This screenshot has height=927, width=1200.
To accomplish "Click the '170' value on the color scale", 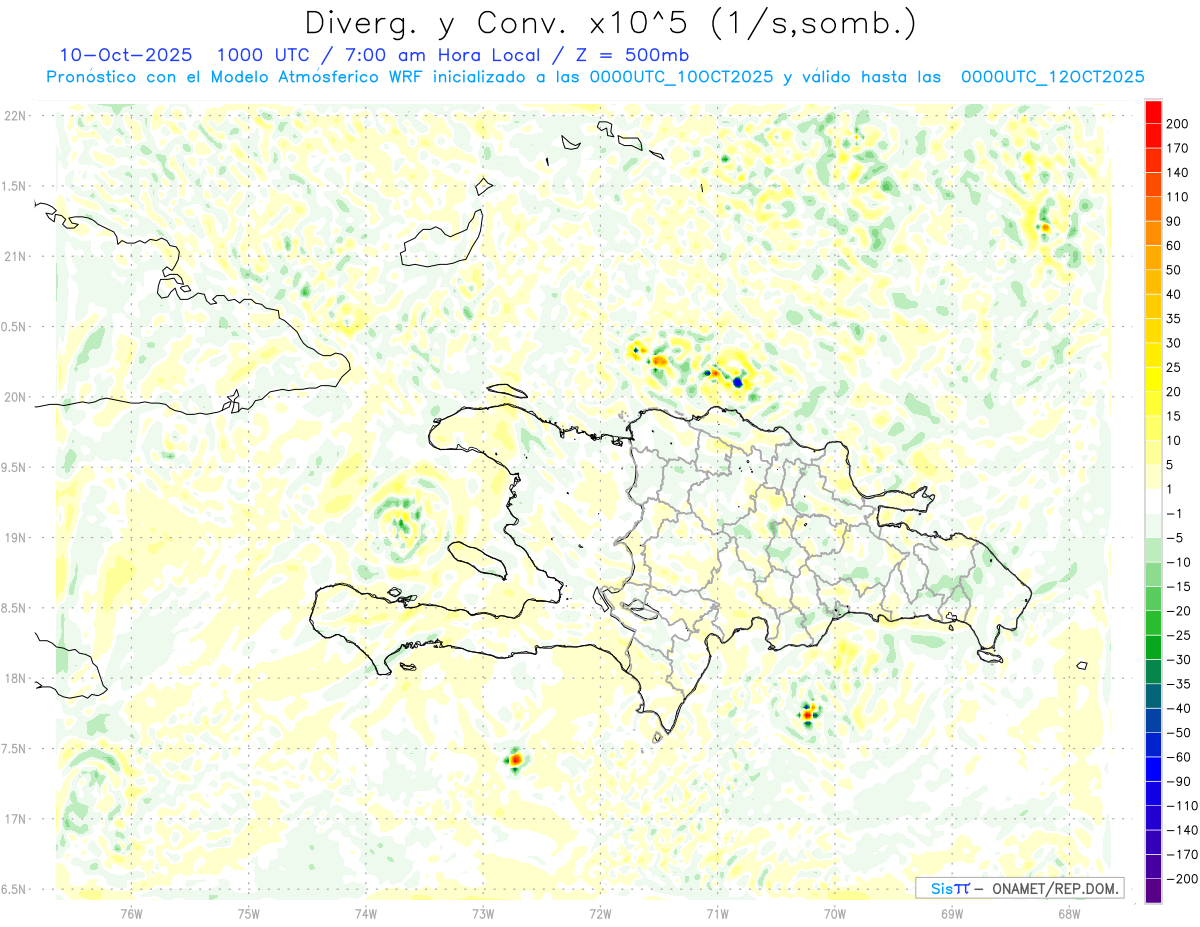I will pos(1179,149).
